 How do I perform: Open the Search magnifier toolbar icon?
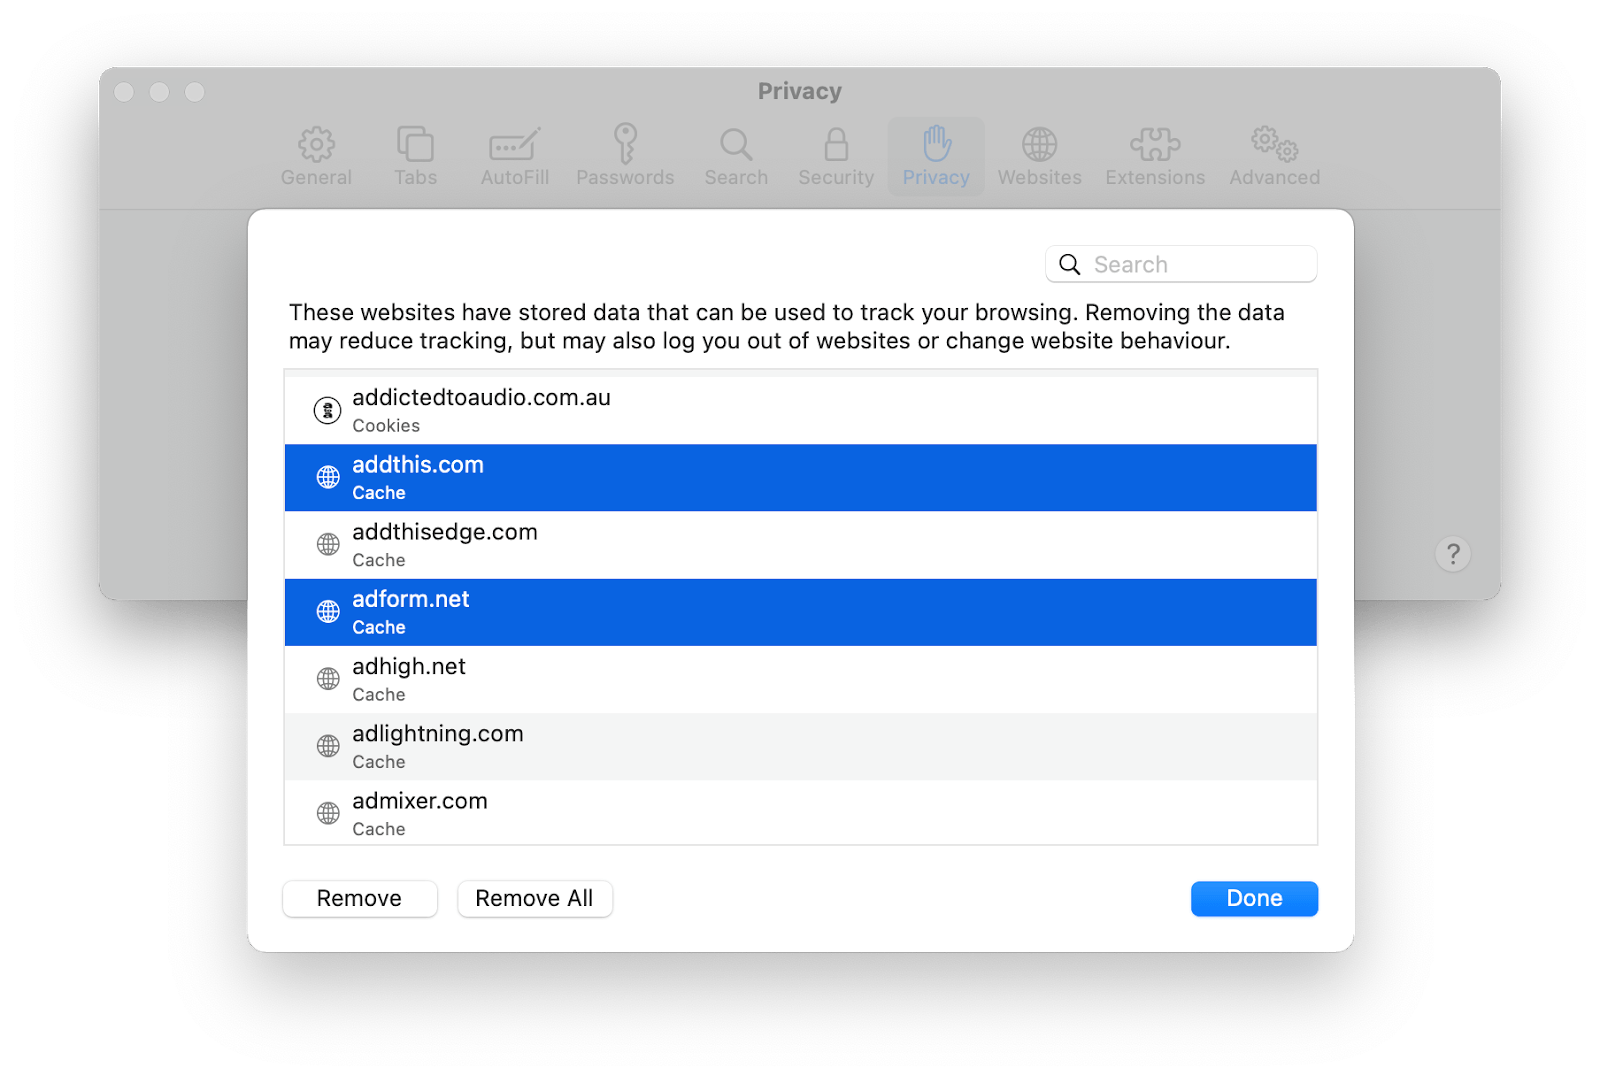point(736,145)
